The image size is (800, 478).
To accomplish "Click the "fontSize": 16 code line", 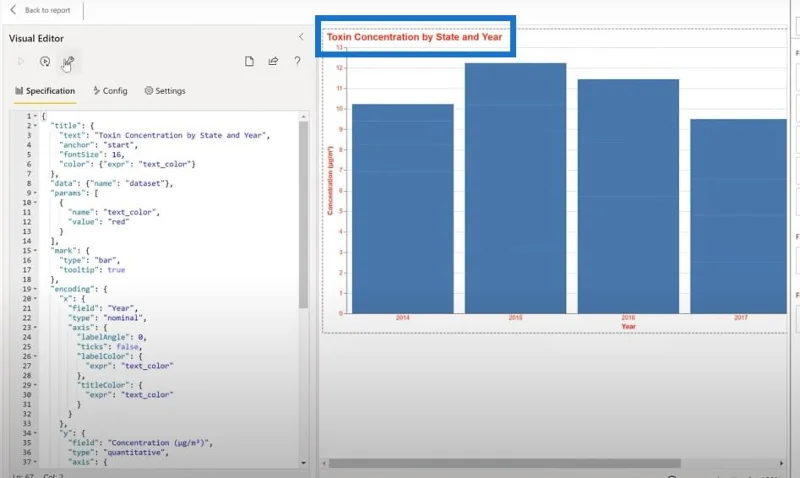I will click(91, 155).
